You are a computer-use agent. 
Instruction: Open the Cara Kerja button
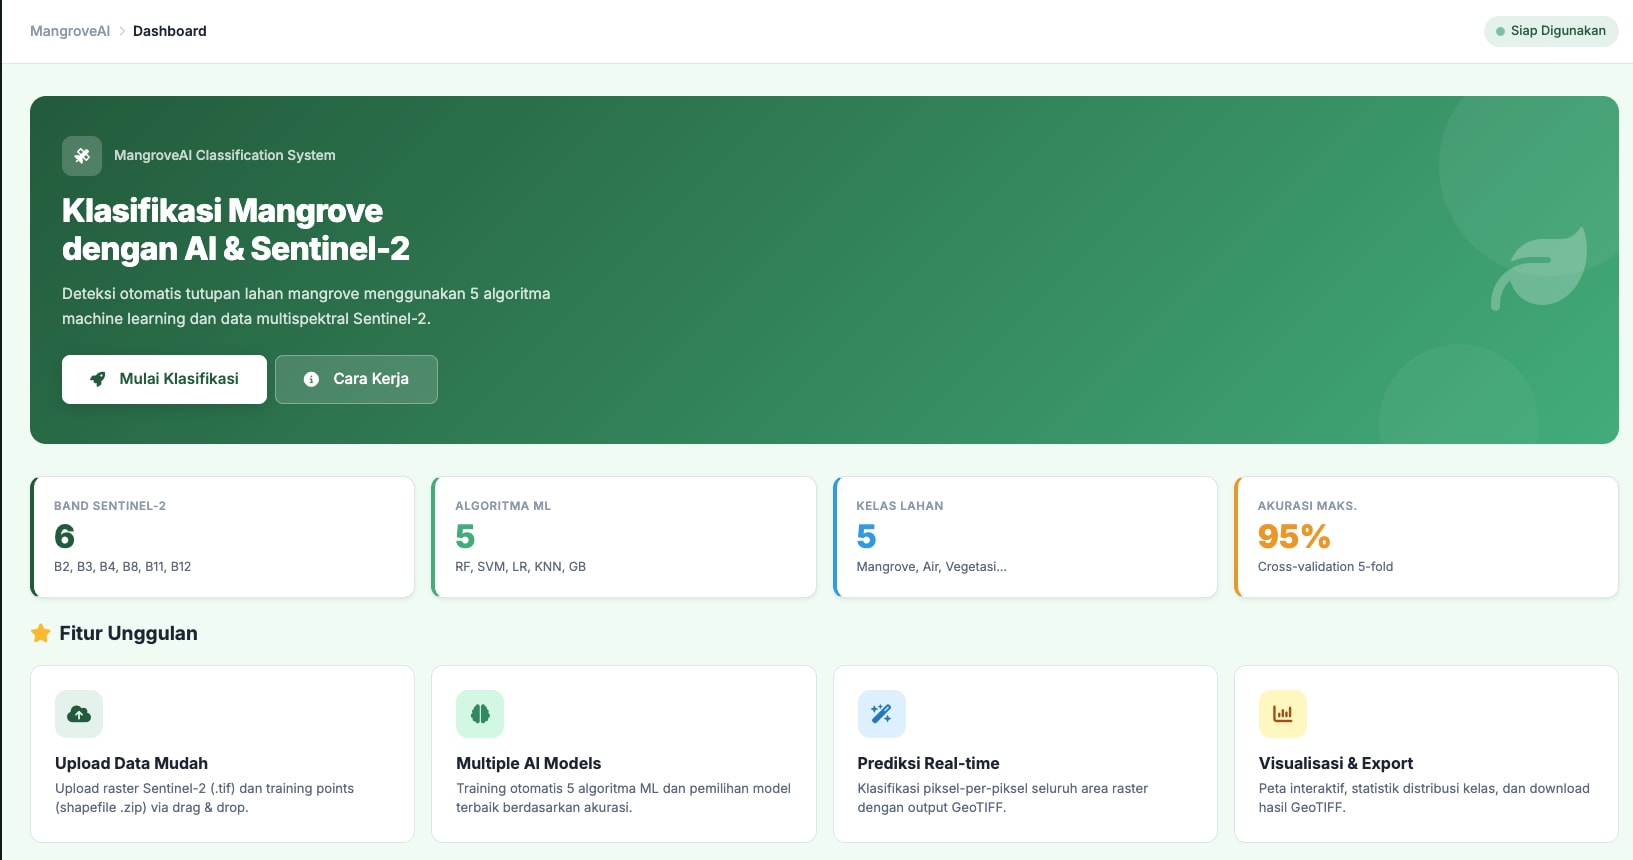click(x=356, y=379)
